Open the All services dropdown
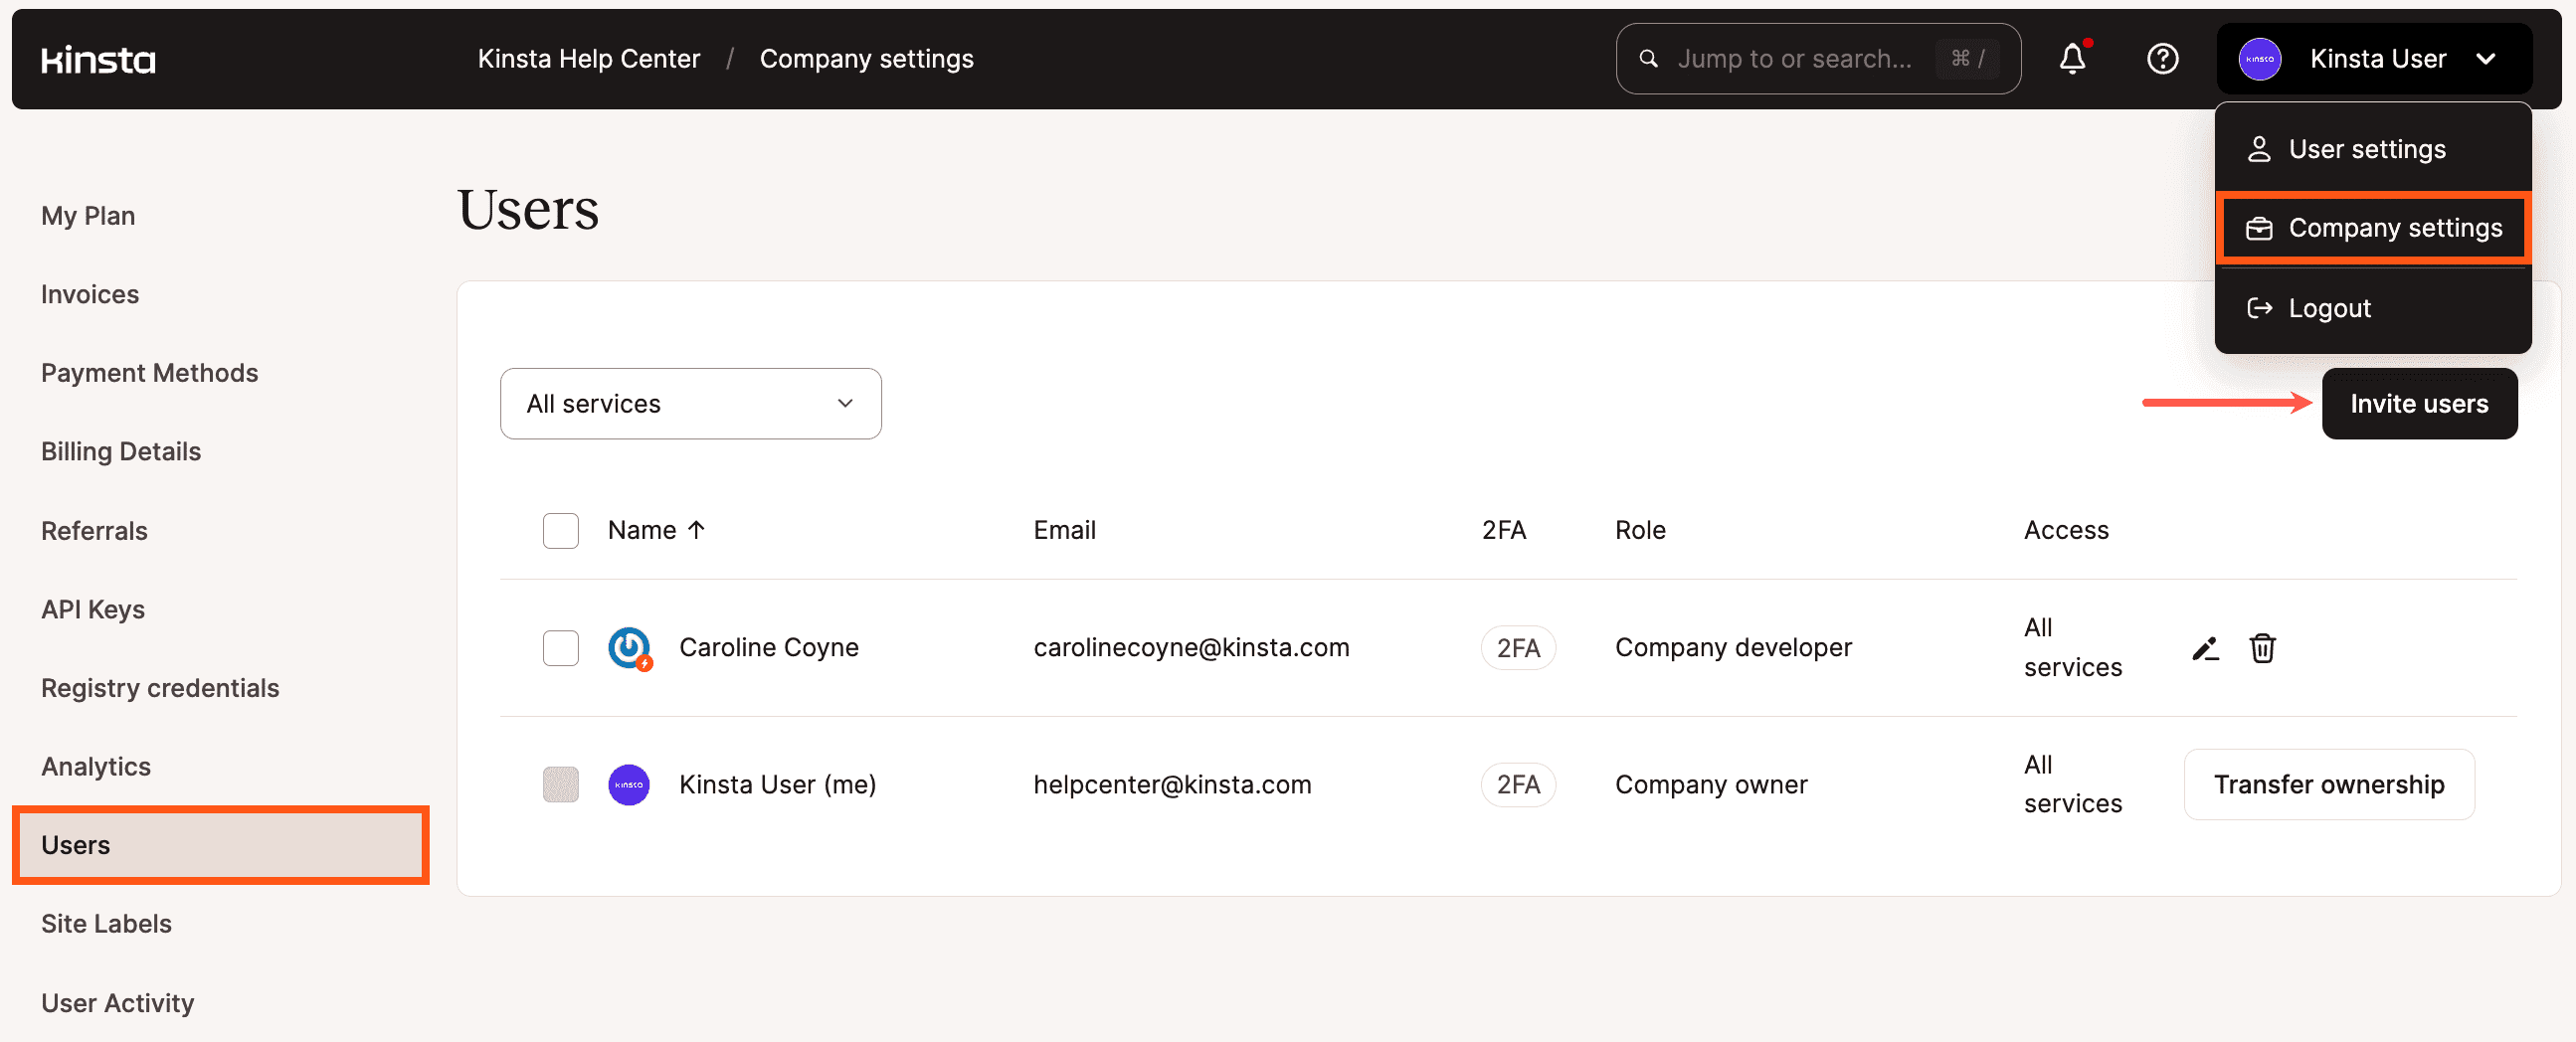 690,404
